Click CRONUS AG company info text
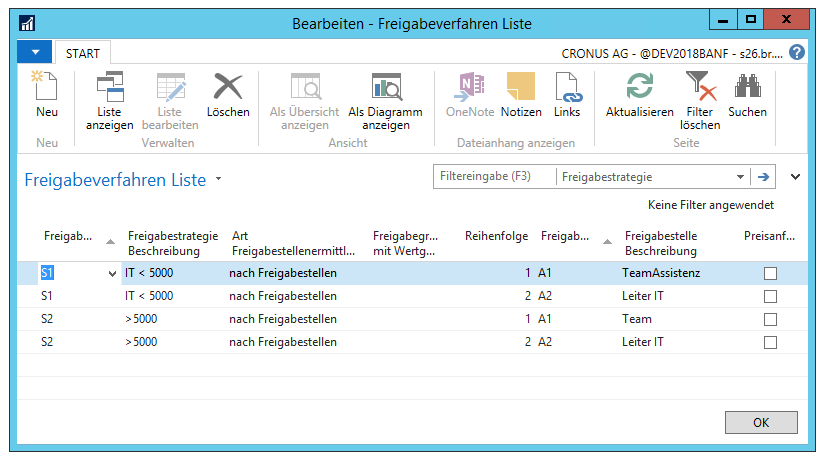The width and height of the screenshot is (821, 463). point(672,53)
